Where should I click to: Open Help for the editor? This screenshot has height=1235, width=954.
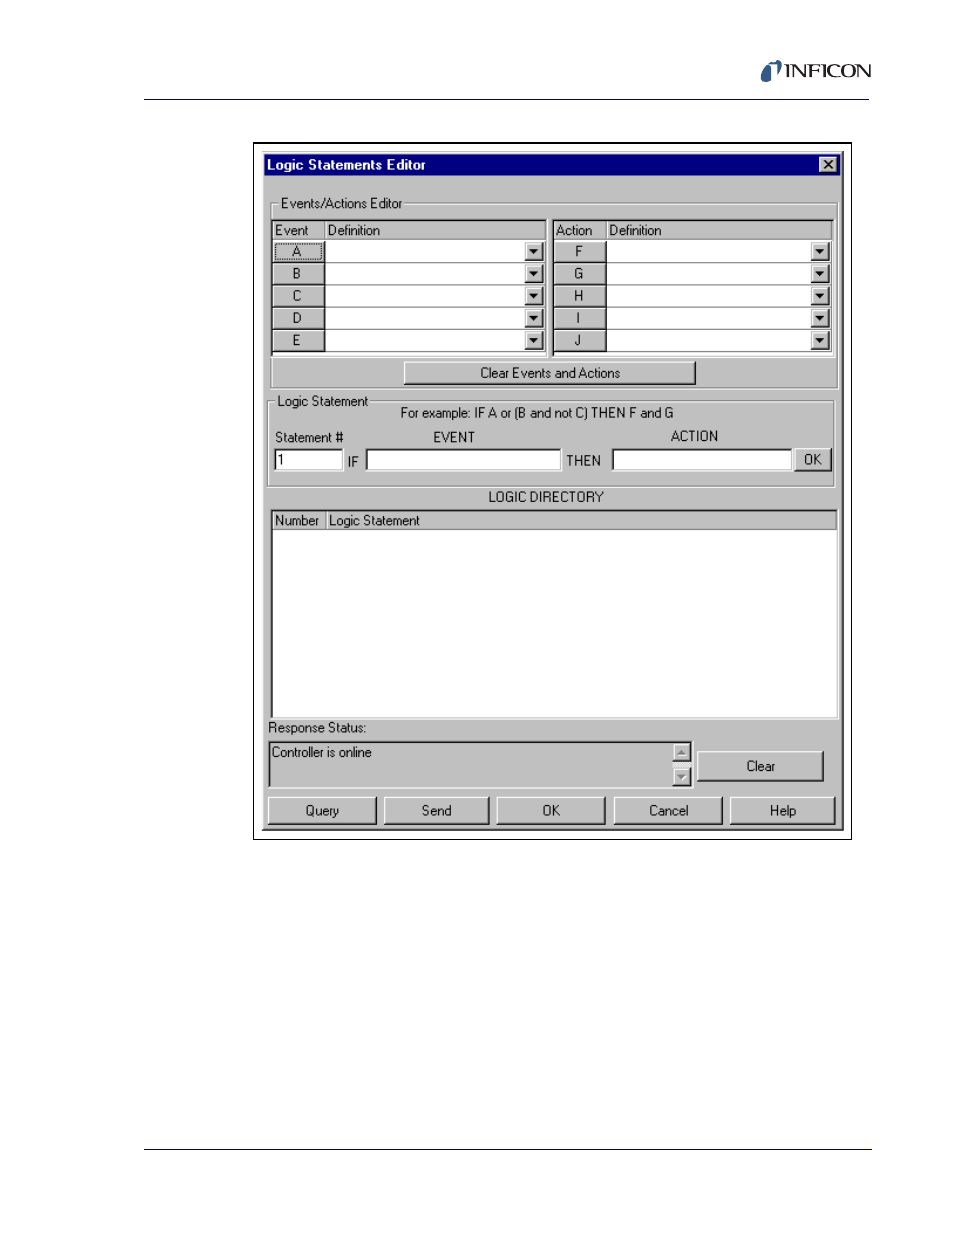coord(783,811)
